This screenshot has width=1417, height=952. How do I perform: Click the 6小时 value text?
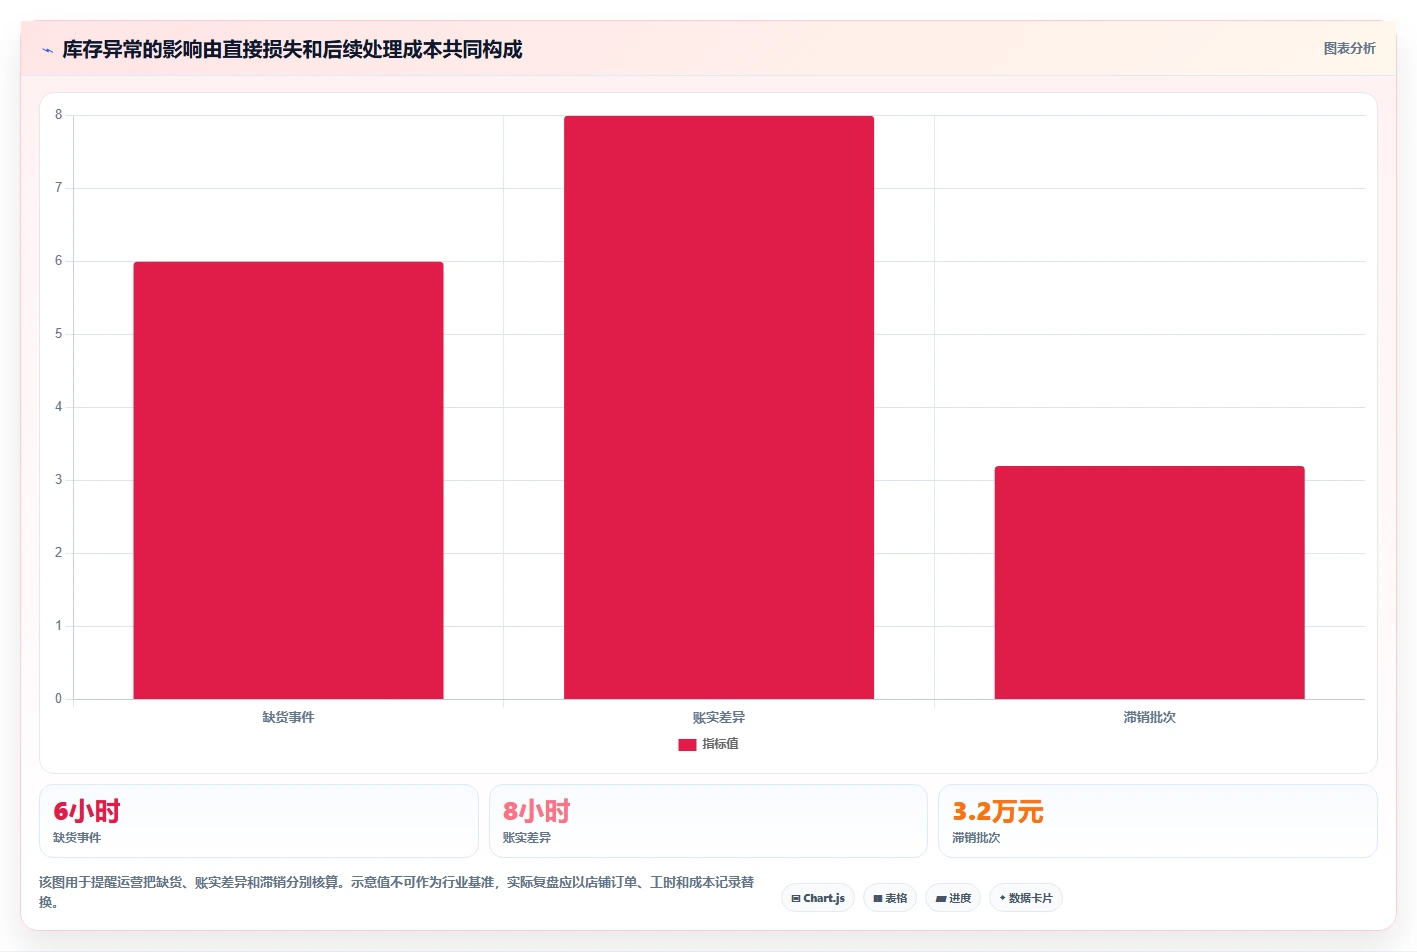[x=87, y=811]
